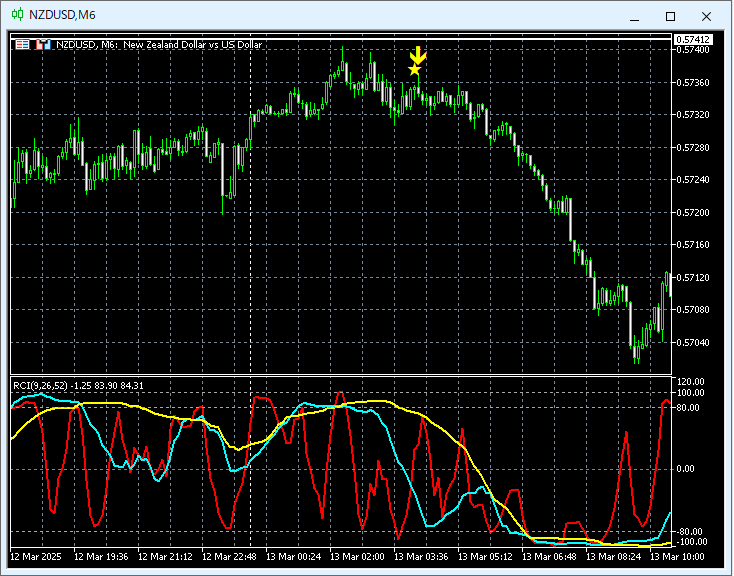Click the NZDUSD chart window candlestick icon
This screenshot has height=576, width=734.
tap(17, 15)
